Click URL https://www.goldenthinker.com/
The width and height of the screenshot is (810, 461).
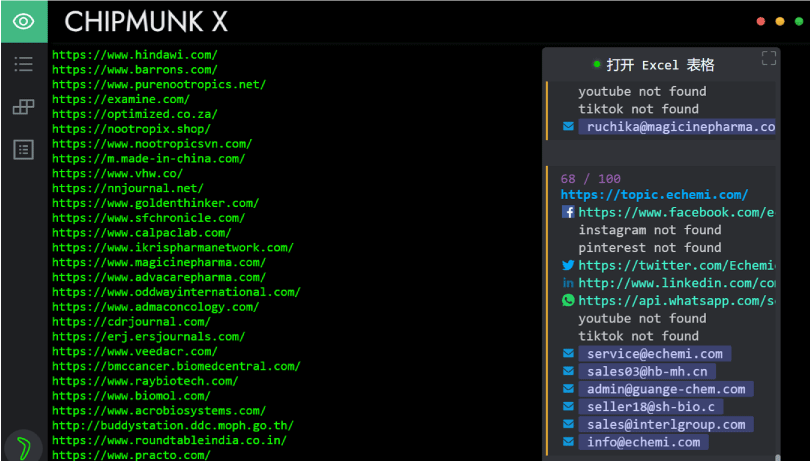tap(155, 203)
